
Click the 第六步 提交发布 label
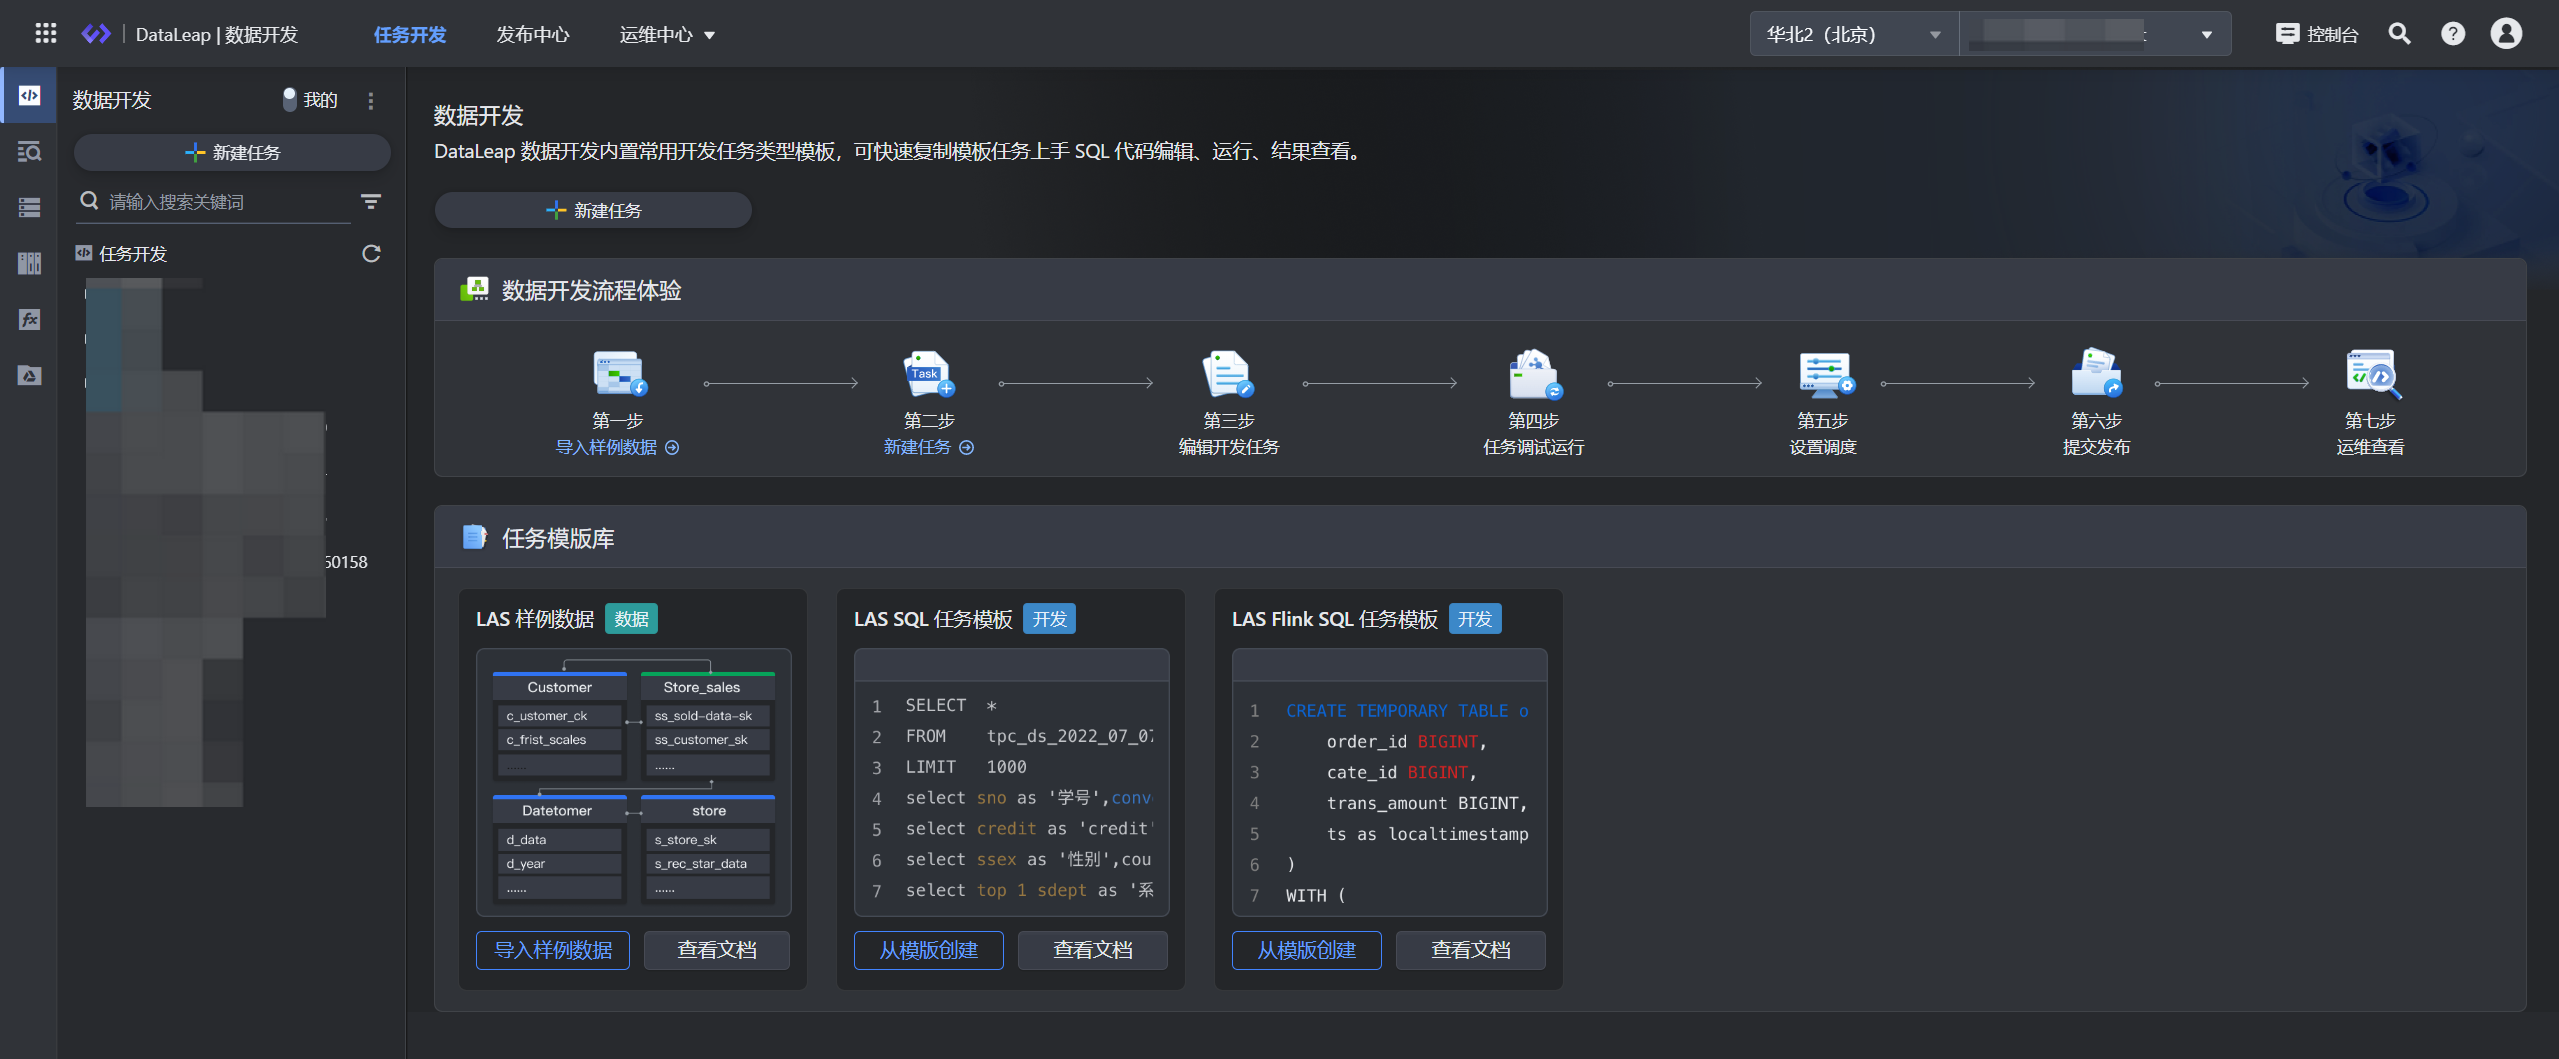point(2096,447)
